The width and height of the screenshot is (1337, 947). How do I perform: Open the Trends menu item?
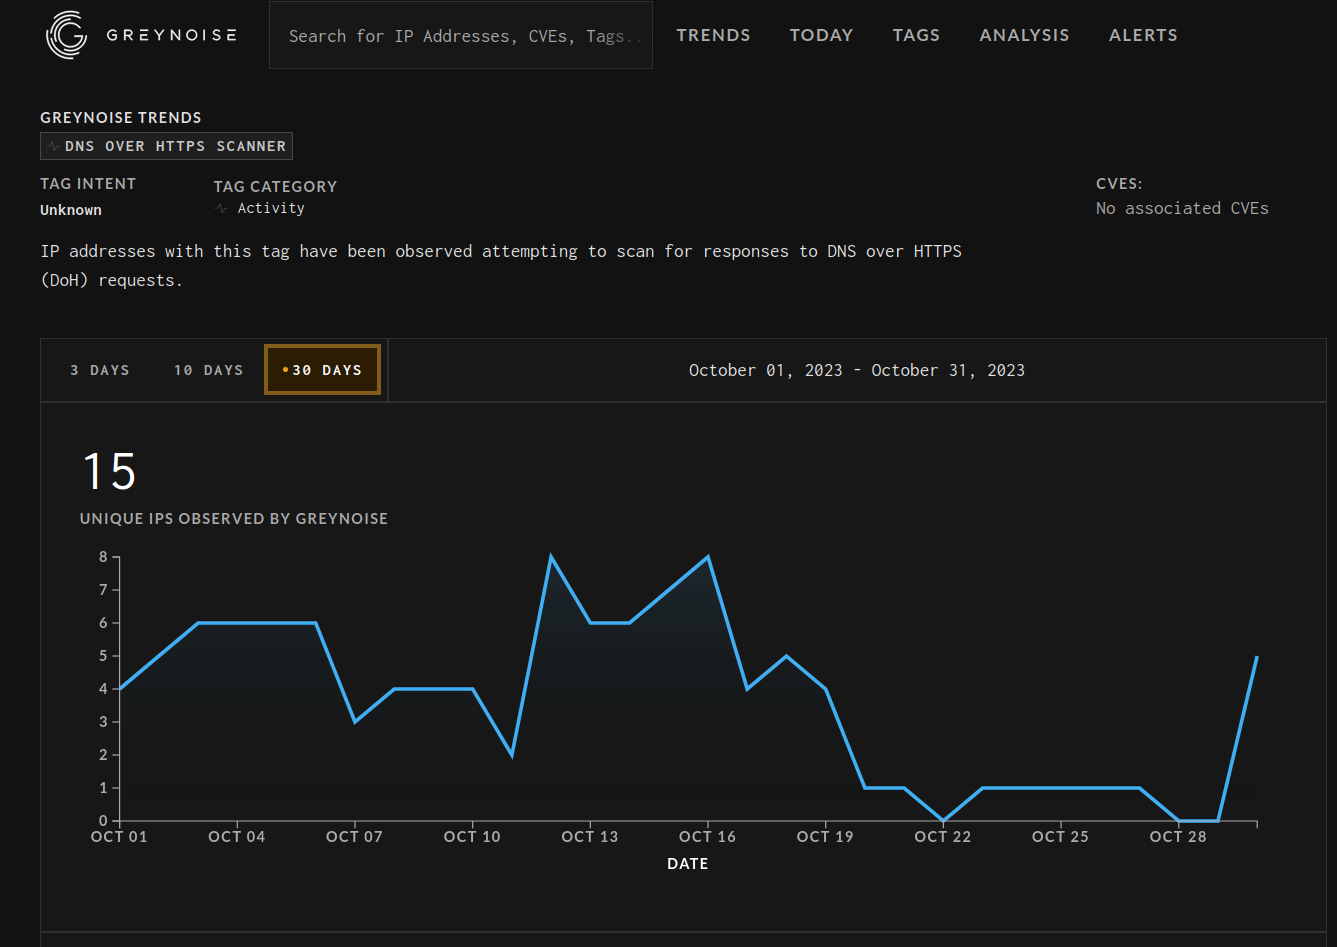tap(713, 35)
